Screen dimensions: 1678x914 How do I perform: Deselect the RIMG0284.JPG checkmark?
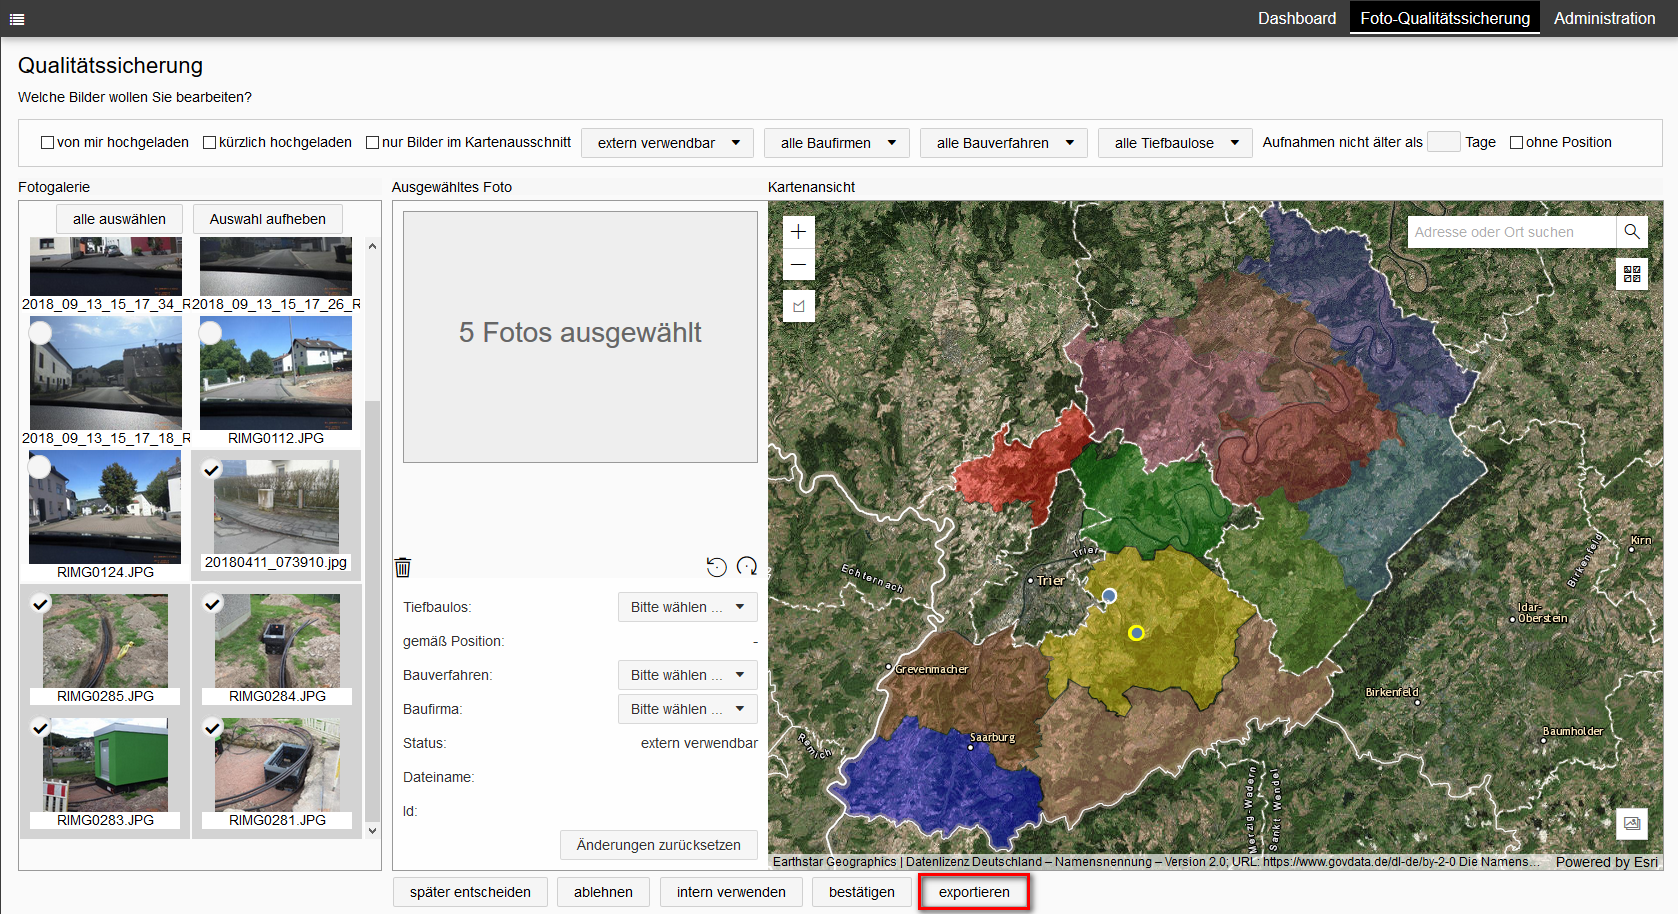[x=212, y=603]
